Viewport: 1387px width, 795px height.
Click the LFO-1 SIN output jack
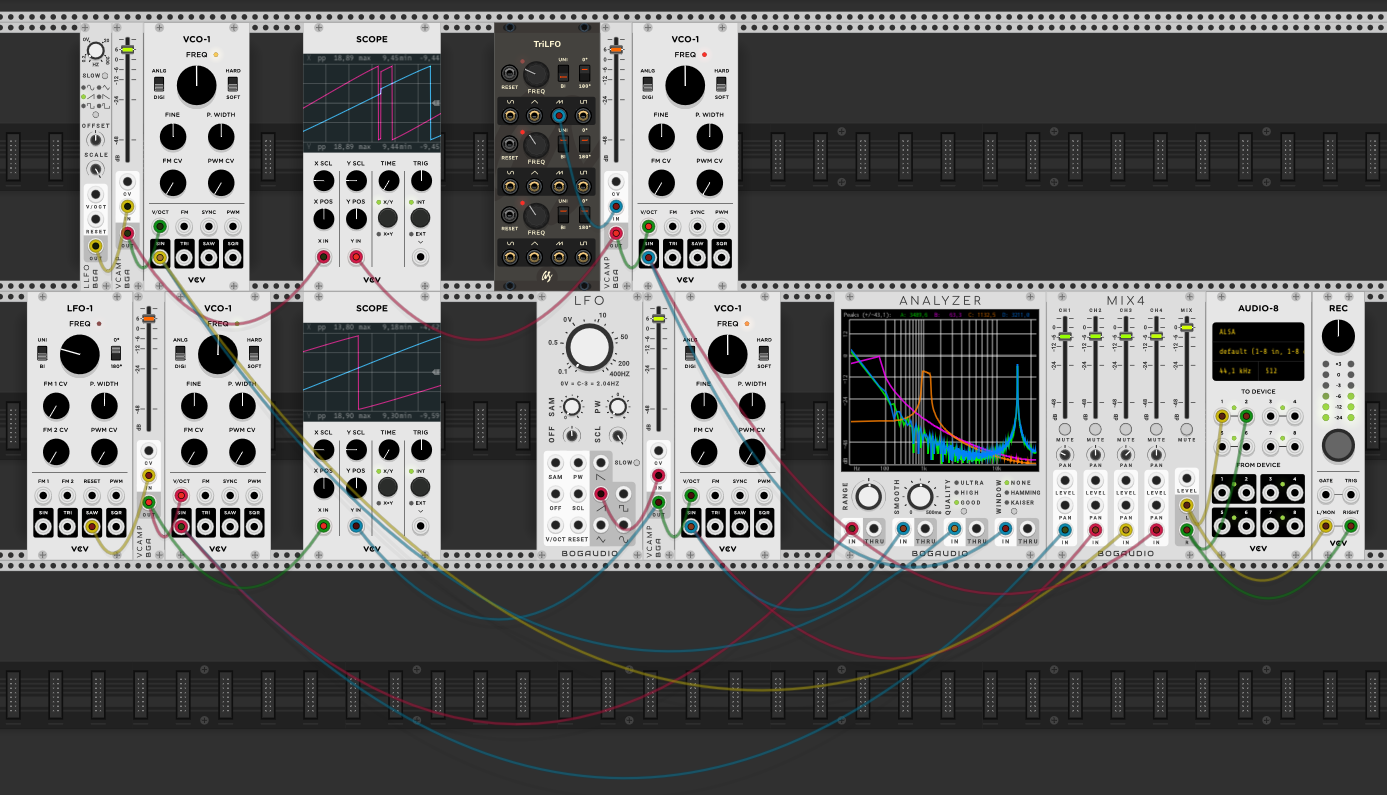point(43,526)
